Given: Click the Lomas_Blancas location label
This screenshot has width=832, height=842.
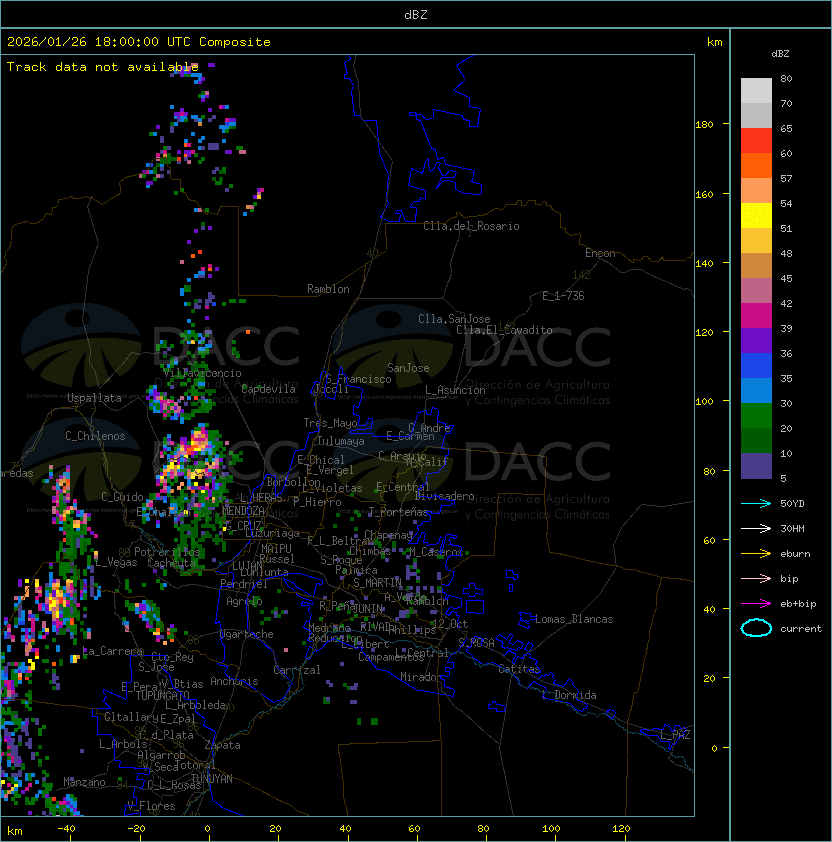Looking at the screenshot, I should pyautogui.click(x=573, y=619).
